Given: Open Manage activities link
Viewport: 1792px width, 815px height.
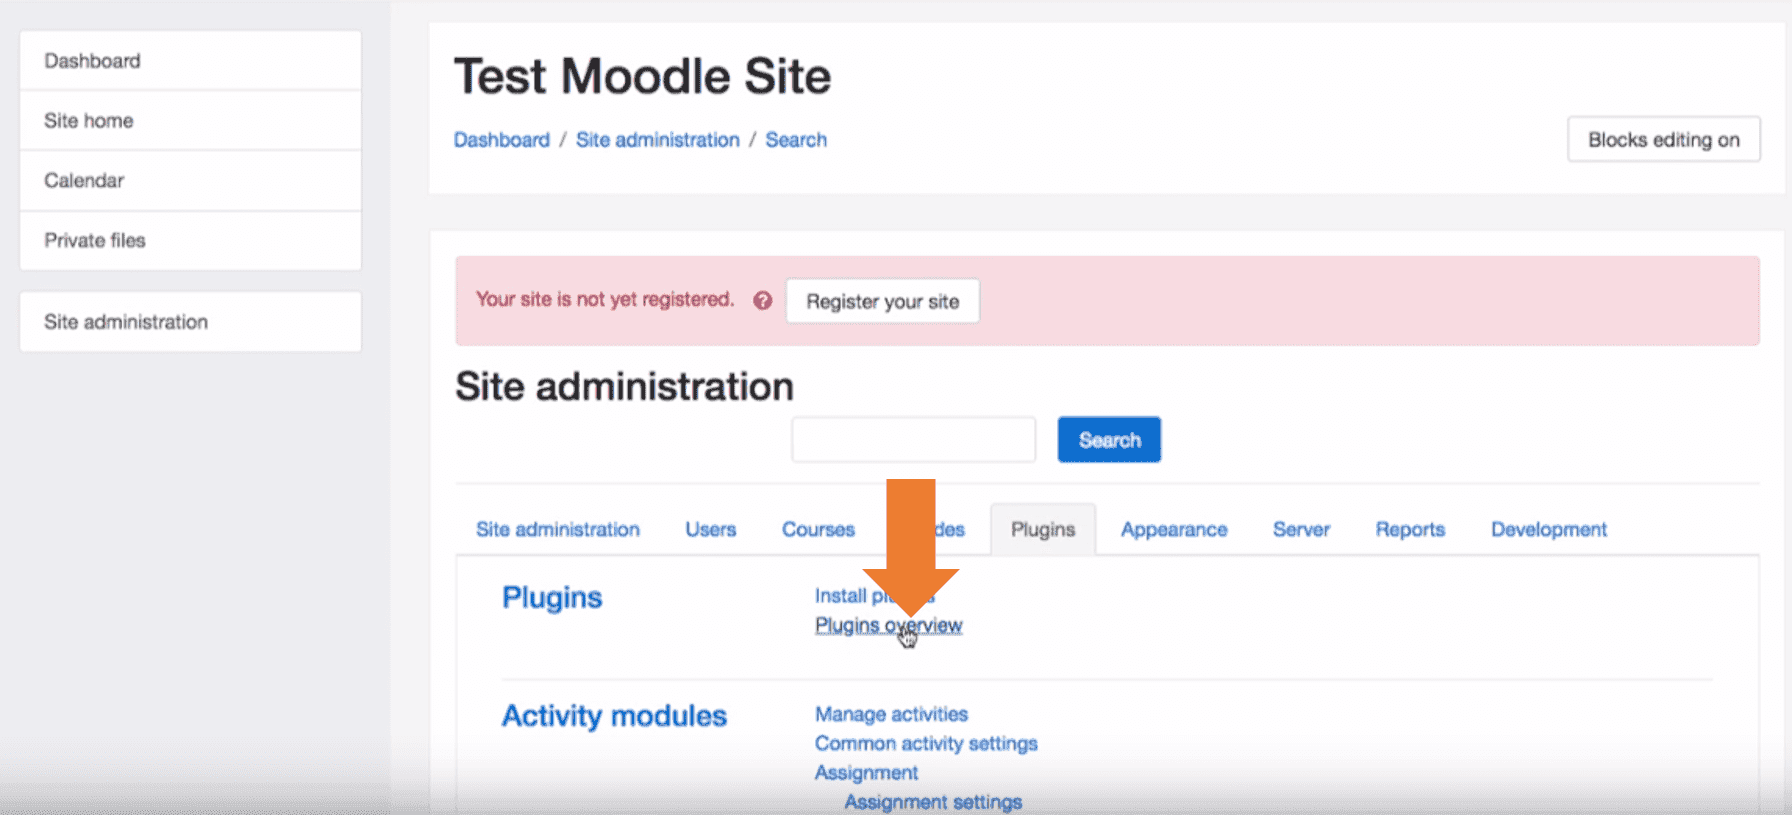Looking at the screenshot, I should tap(891, 714).
